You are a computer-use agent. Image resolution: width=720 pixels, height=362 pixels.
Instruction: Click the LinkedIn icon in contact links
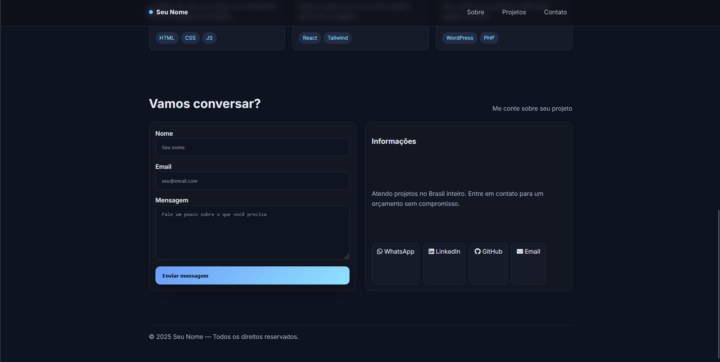(x=431, y=251)
